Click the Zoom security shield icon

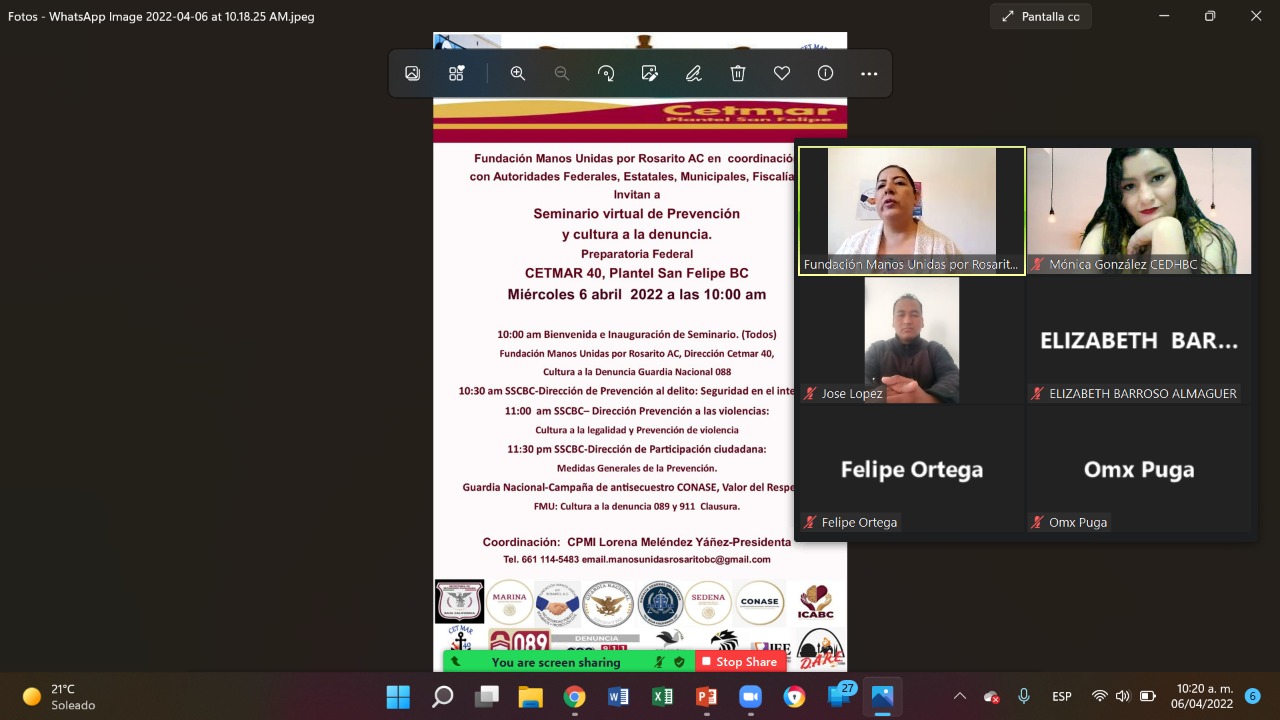(680, 662)
